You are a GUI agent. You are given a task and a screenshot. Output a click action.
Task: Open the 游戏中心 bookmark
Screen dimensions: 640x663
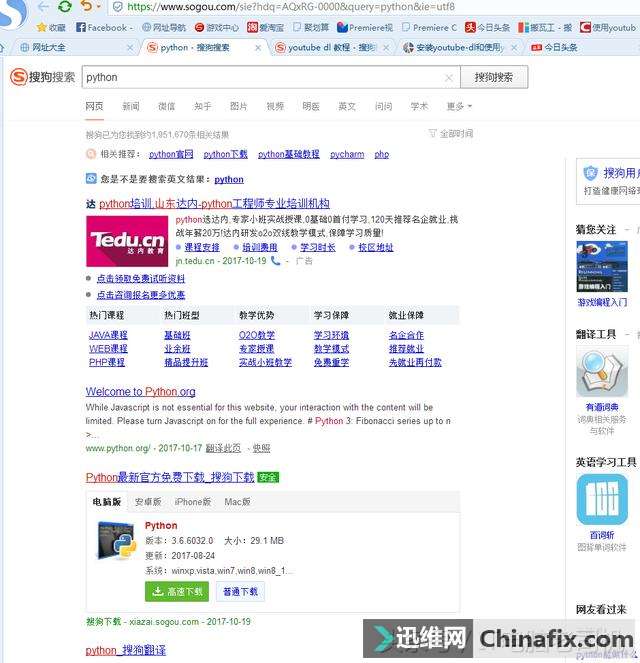tap(217, 27)
